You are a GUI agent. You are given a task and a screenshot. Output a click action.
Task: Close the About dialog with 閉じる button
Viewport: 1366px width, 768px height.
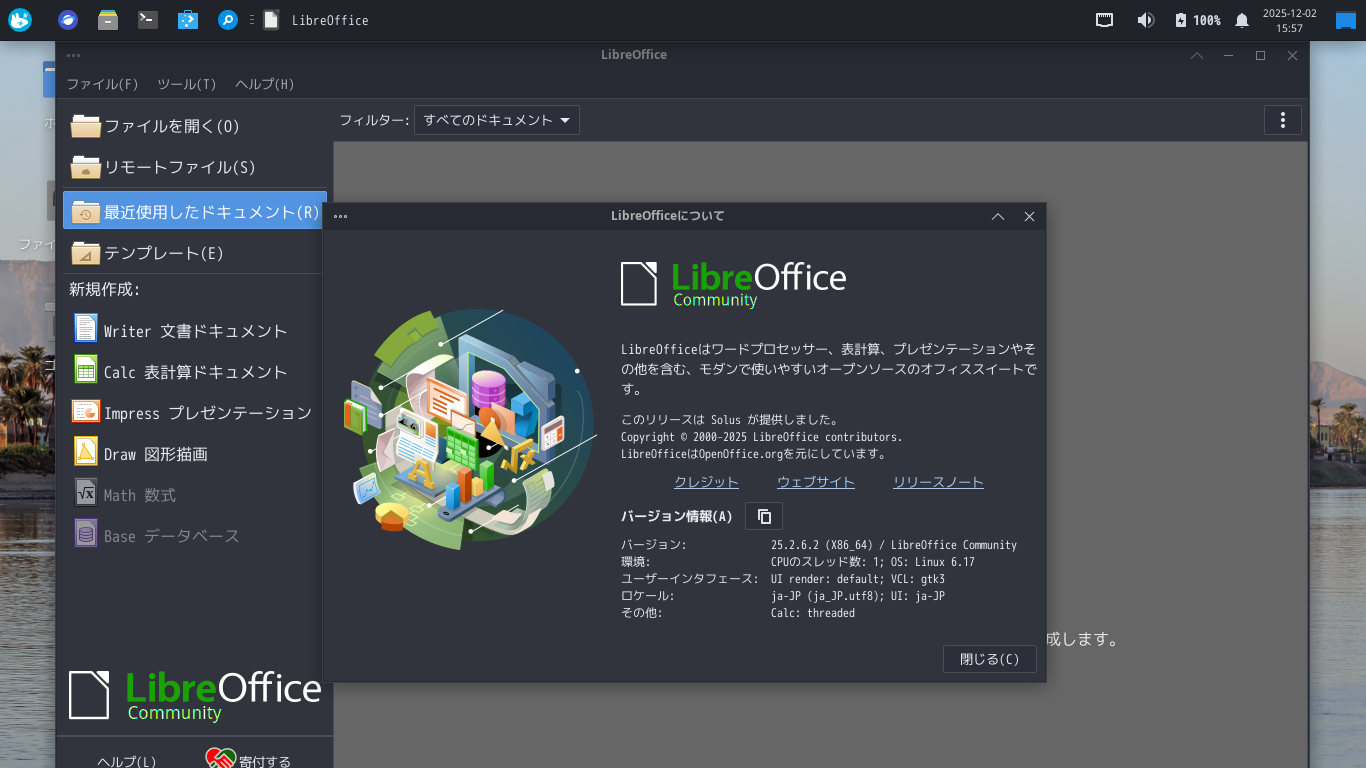(x=989, y=658)
